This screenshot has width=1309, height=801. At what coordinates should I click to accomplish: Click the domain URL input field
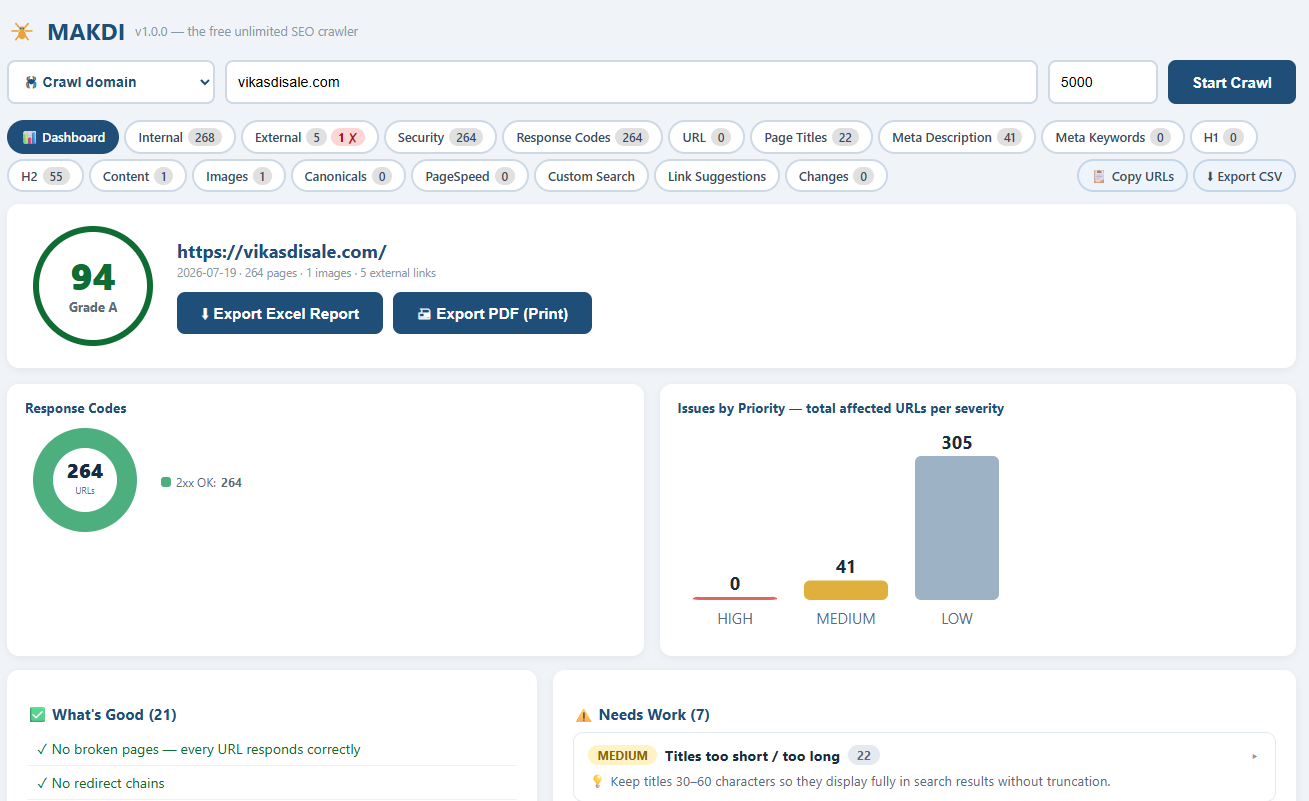pyautogui.click(x=631, y=82)
